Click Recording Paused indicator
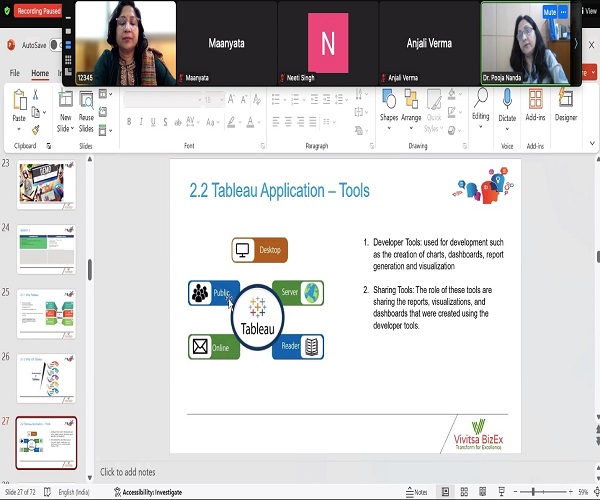Screen dimensions: 600x500 (x=38, y=11)
